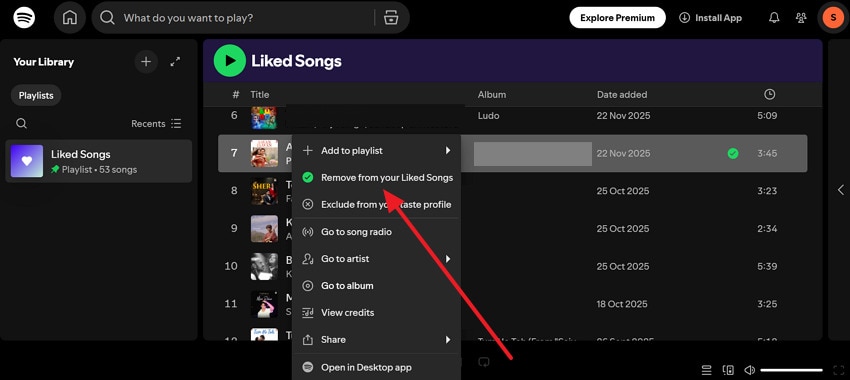Click duration 5:39 of track 10

coord(767,267)
